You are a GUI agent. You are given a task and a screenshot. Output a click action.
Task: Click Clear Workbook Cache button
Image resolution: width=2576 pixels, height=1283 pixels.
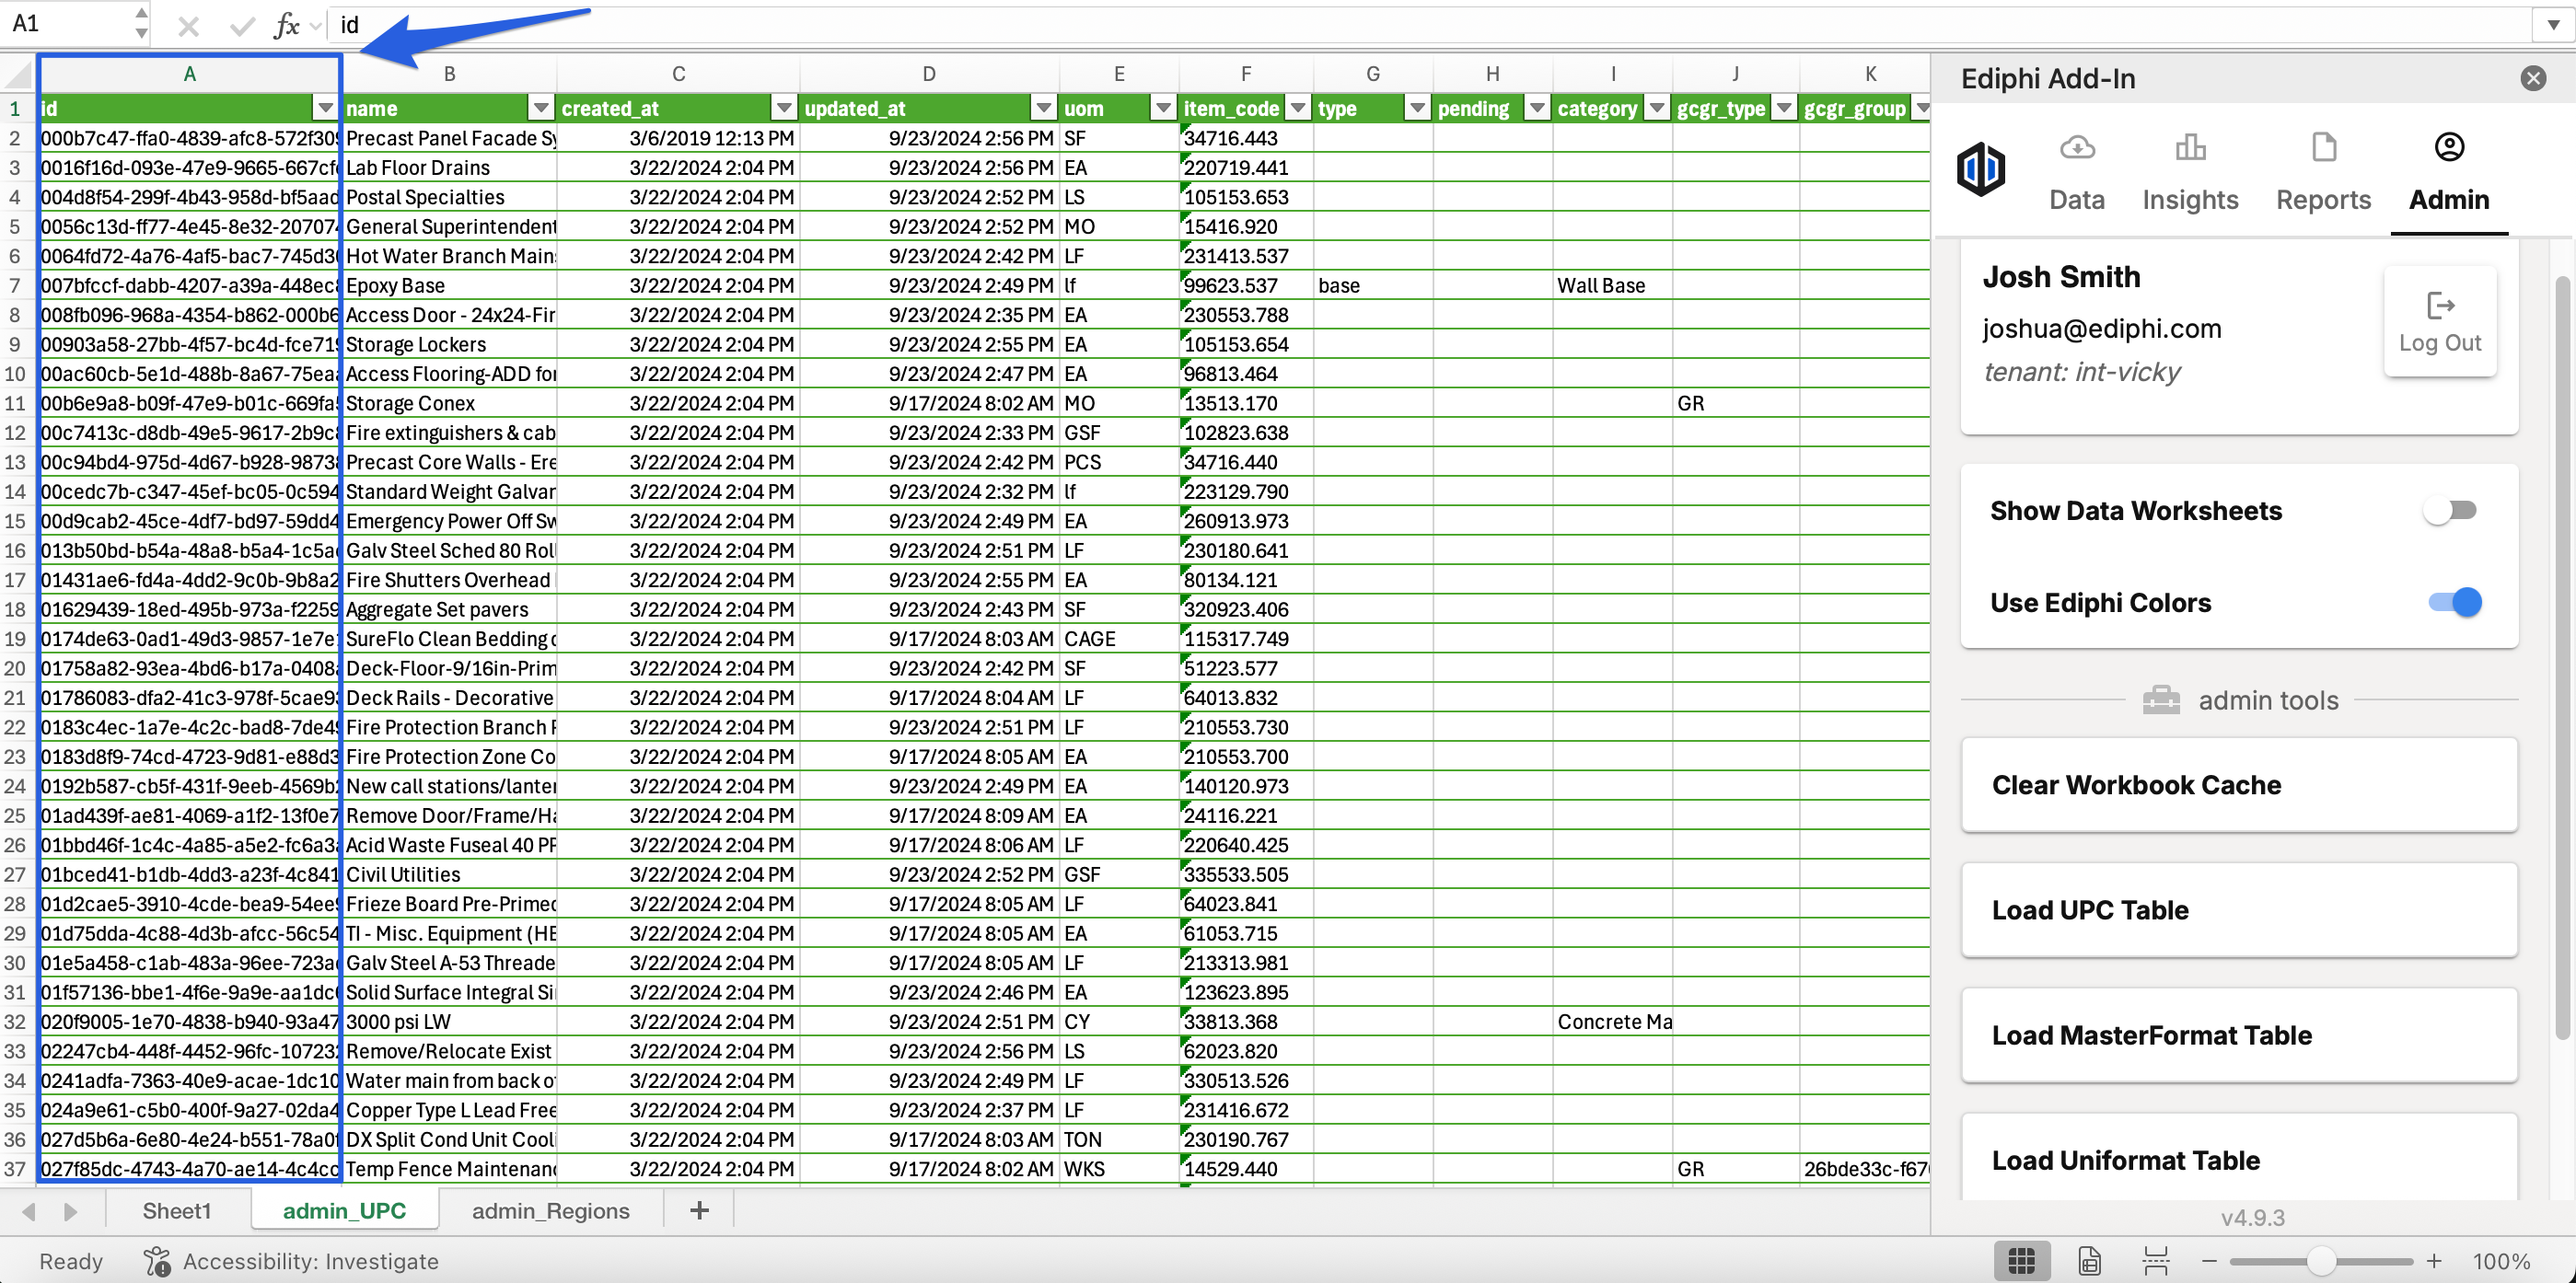[2238, 785]
